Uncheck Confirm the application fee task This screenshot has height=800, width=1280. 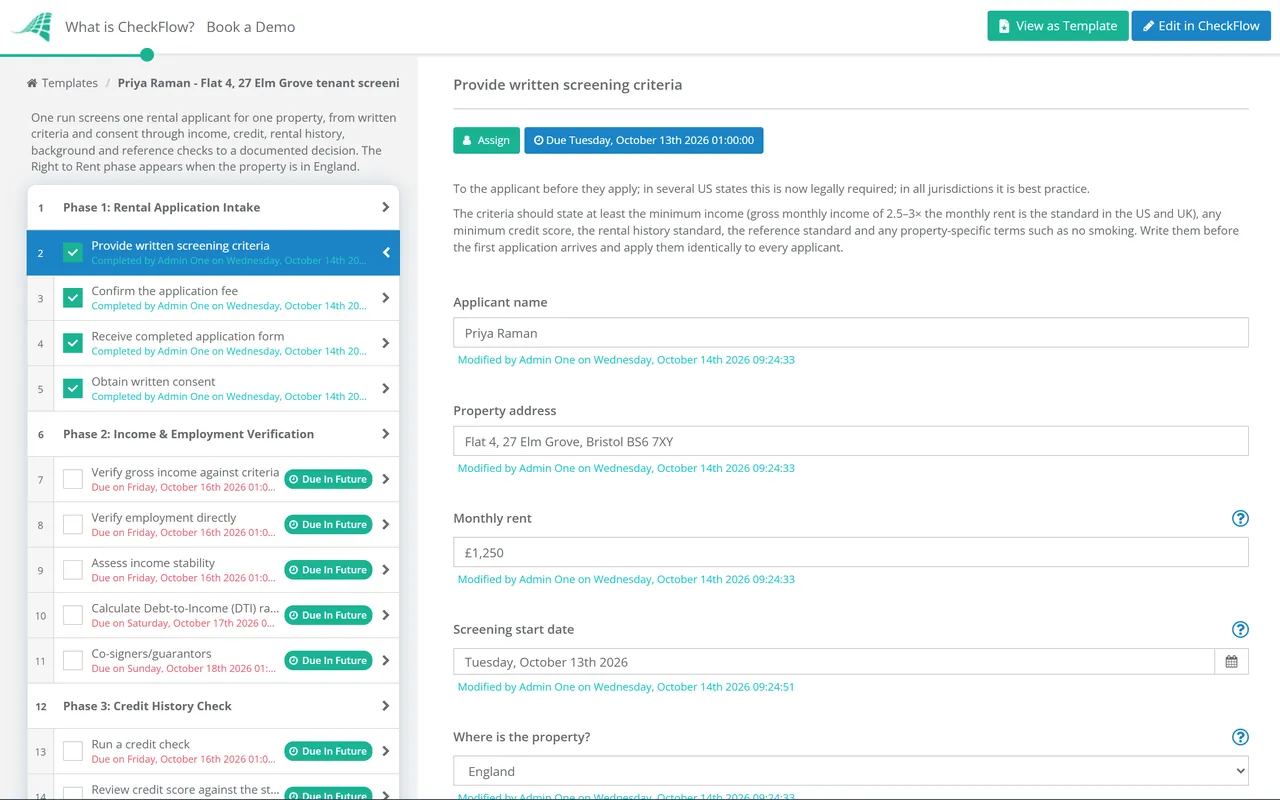(x=73, y=298)
